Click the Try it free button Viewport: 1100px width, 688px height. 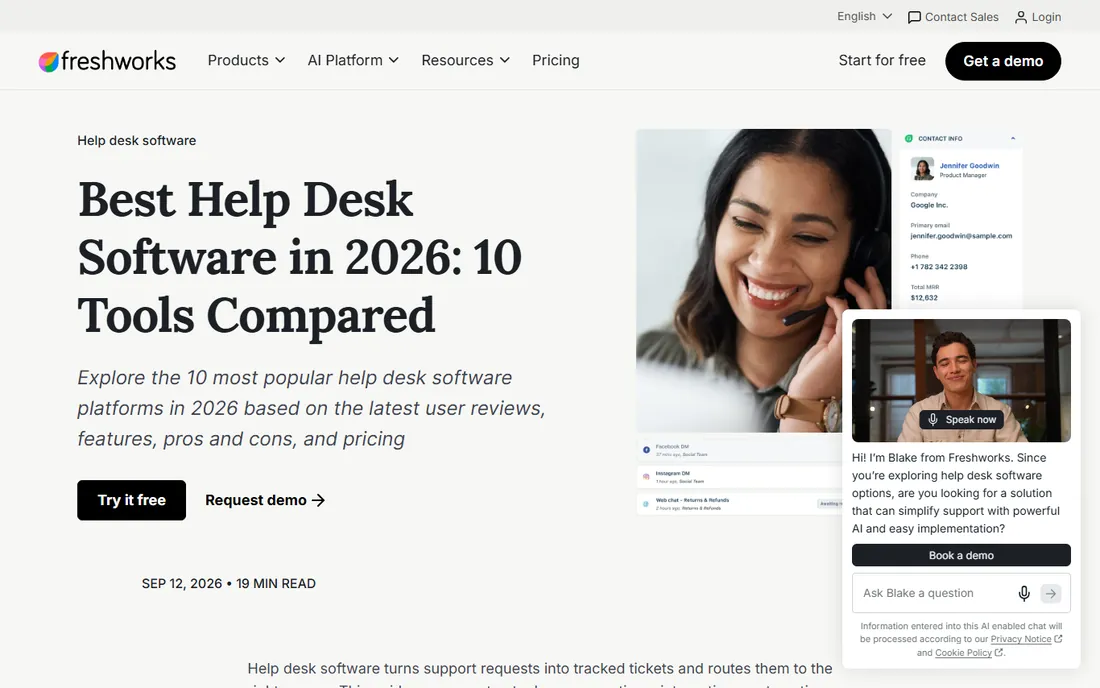[x=131, y=500]
